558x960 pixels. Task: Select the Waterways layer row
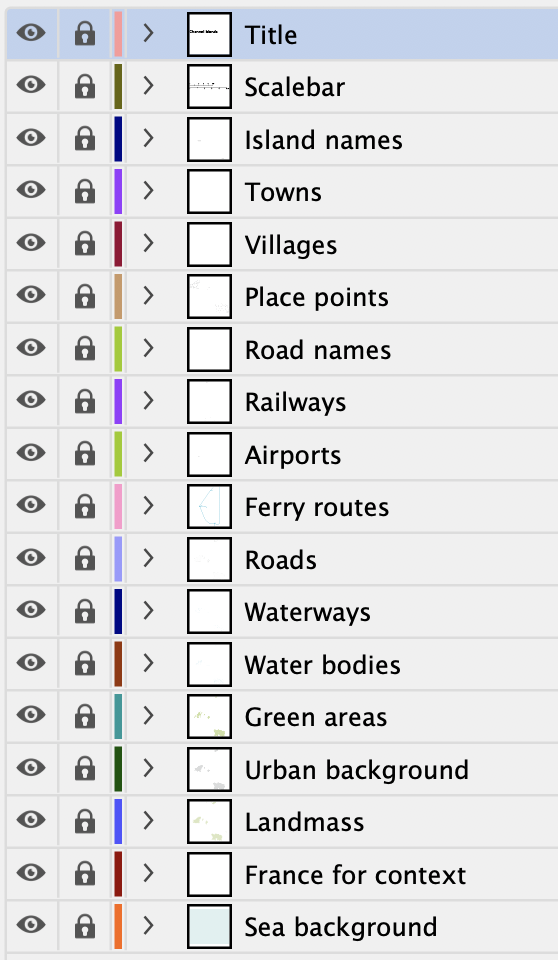282,612
